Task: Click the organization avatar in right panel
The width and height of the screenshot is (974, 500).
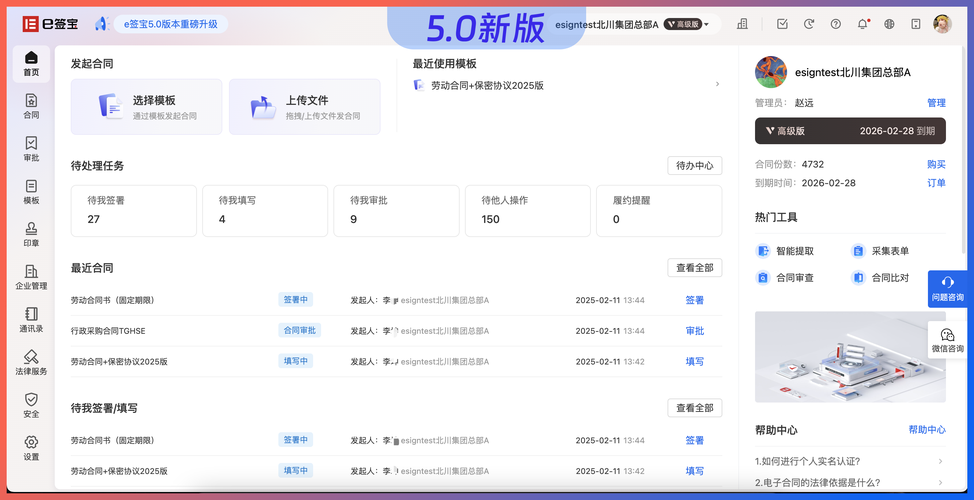Action: tap(771, 72)
